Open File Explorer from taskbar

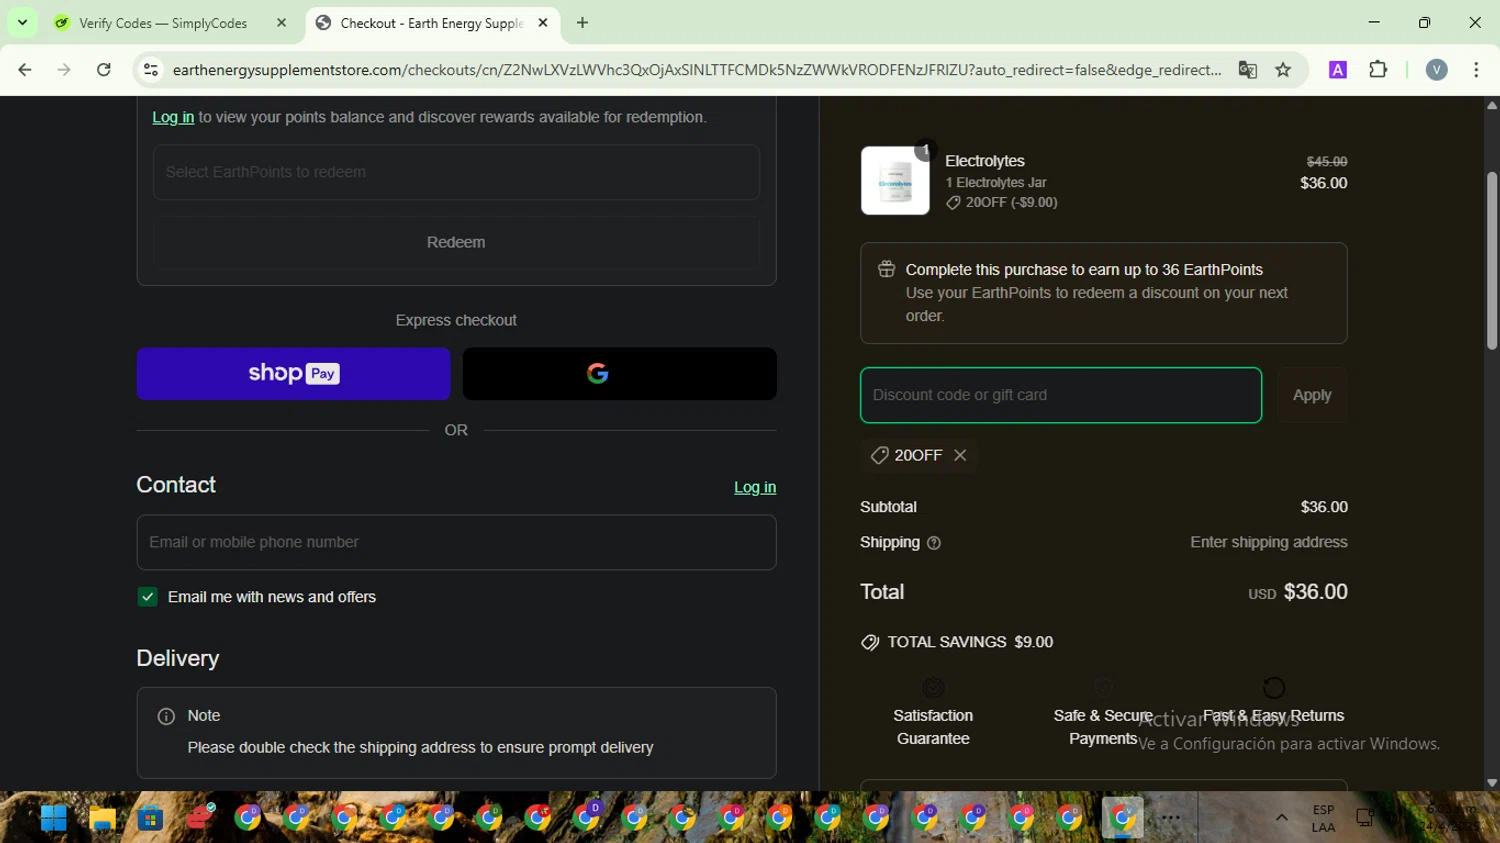[102, 818]
